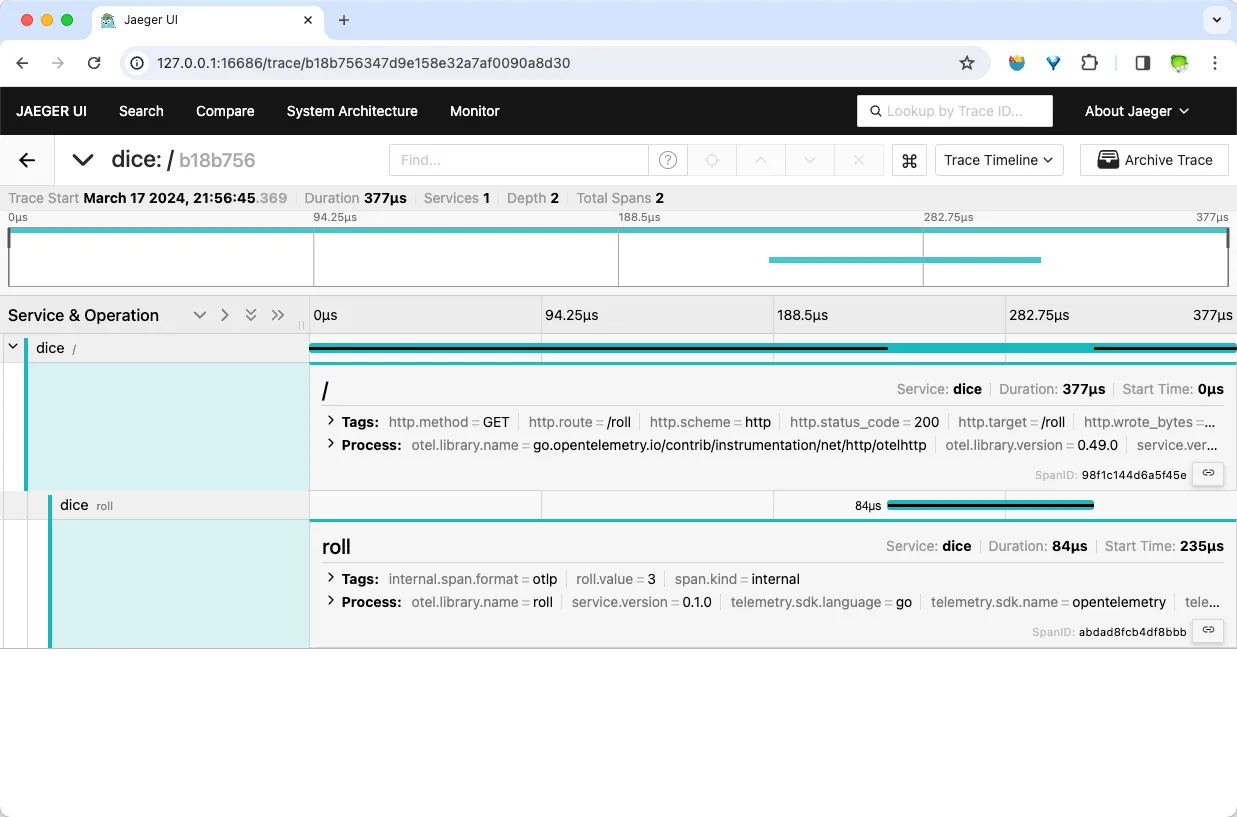The height and width of the screenshot is (817, 1237).
Task: Collapse the trace header chevron by dice title
Action: tap(83, 160)
